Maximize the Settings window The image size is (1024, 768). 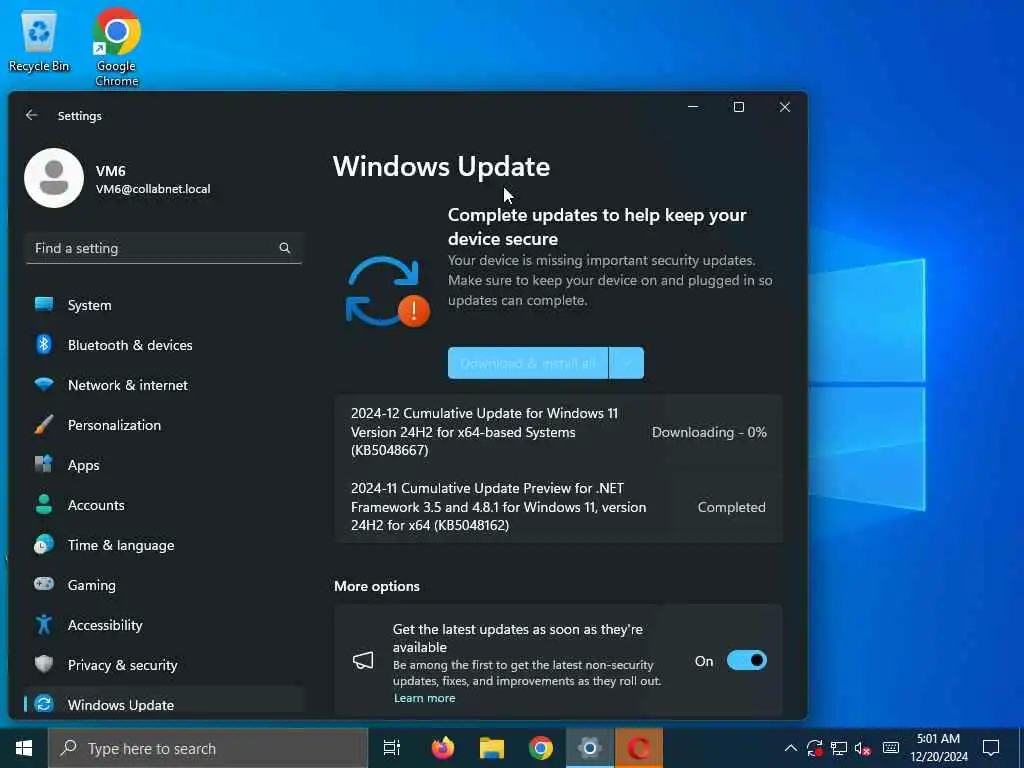(739, 107)
